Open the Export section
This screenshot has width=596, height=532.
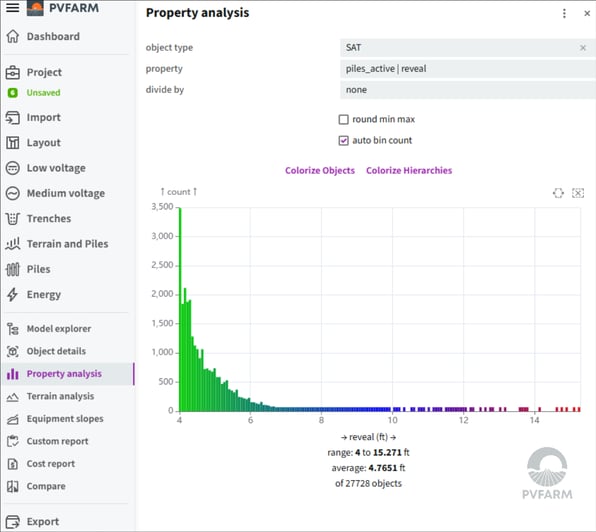43,522
